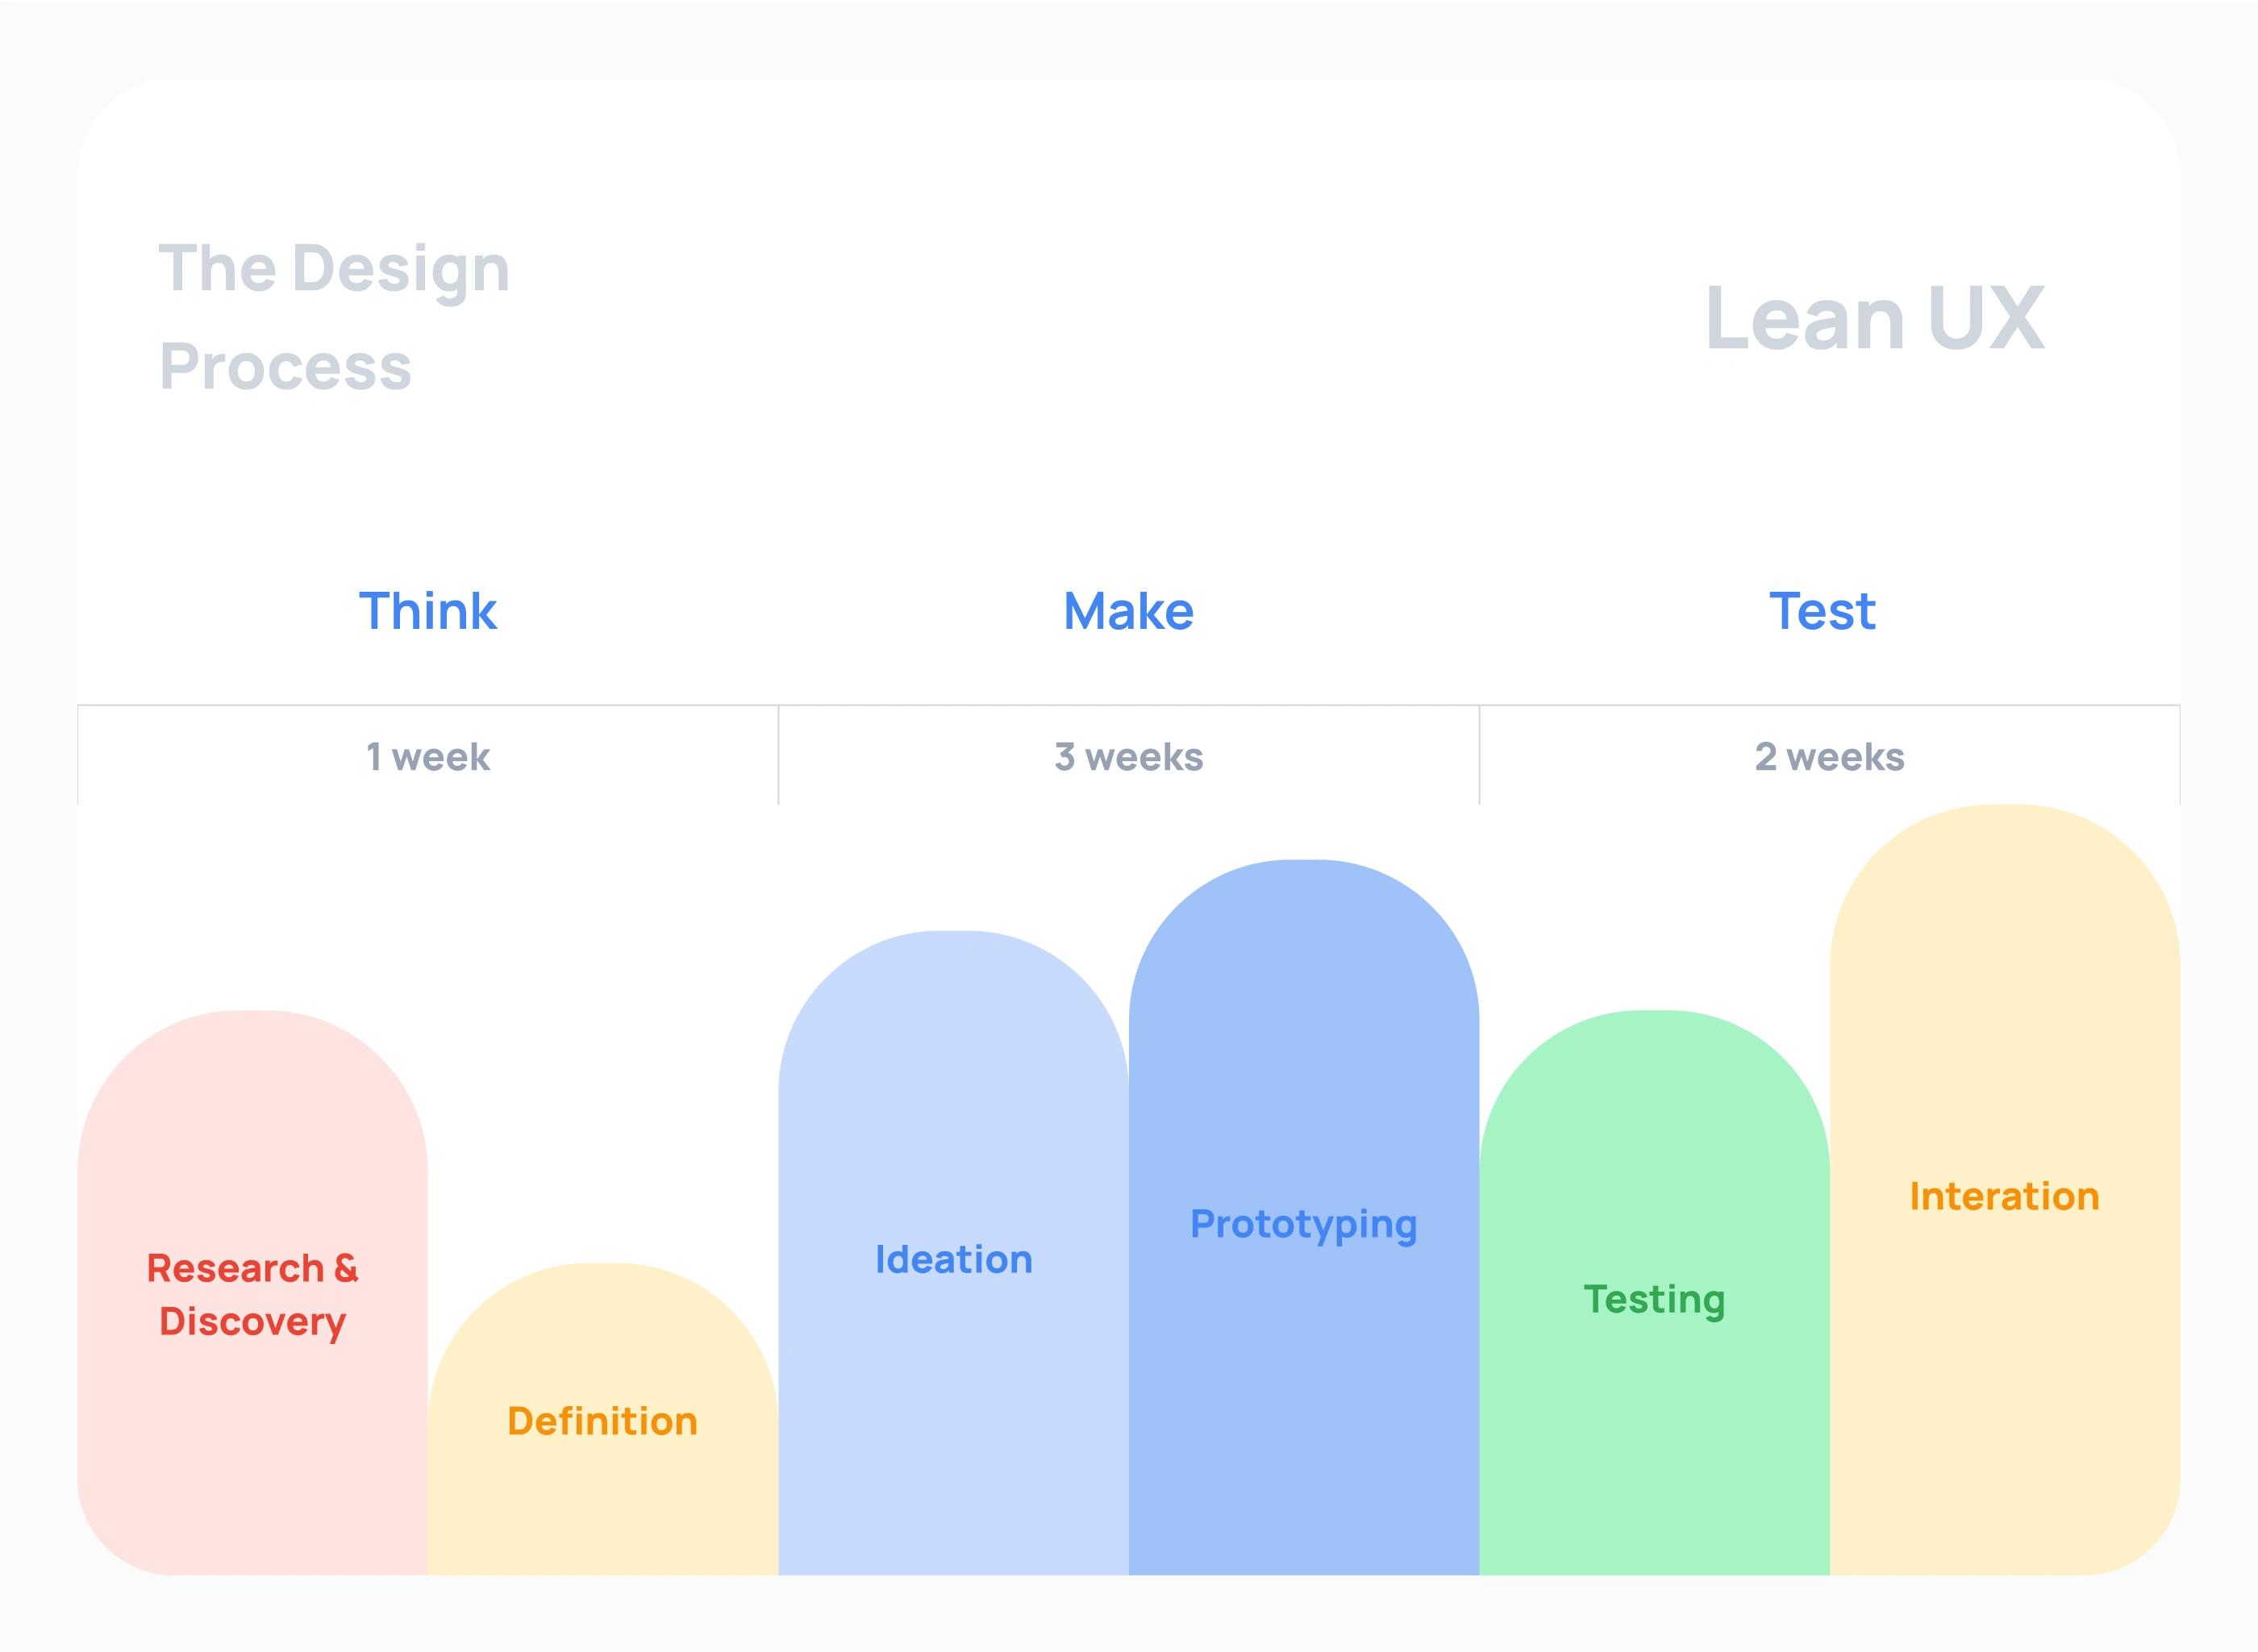This screenshot has height=1652, width=2258.
Task: Click the orange "Definition" label
Action: (602, 1421)
